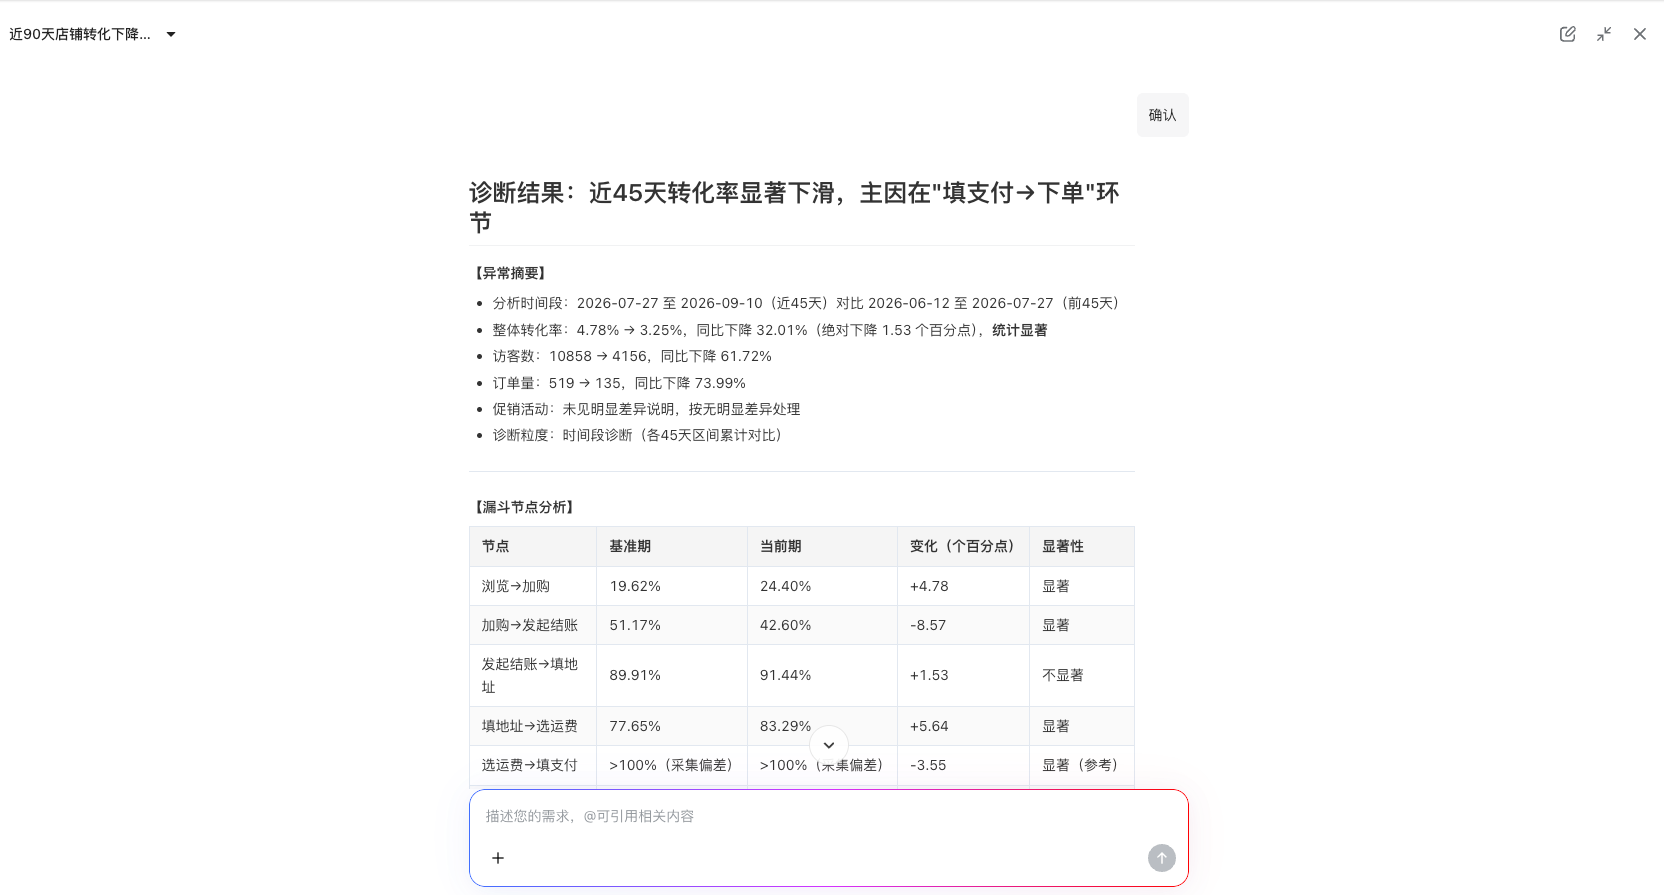Viewport: 1664px width, 895px height.
Task: Select the 浏览→加购 row label
Action: point(515,586)
